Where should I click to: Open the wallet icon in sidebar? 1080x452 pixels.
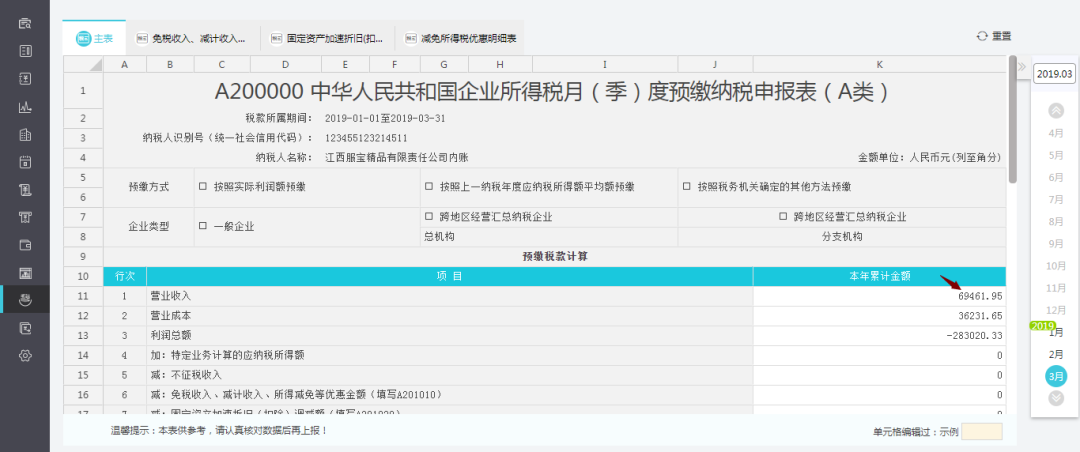[25, 245]
